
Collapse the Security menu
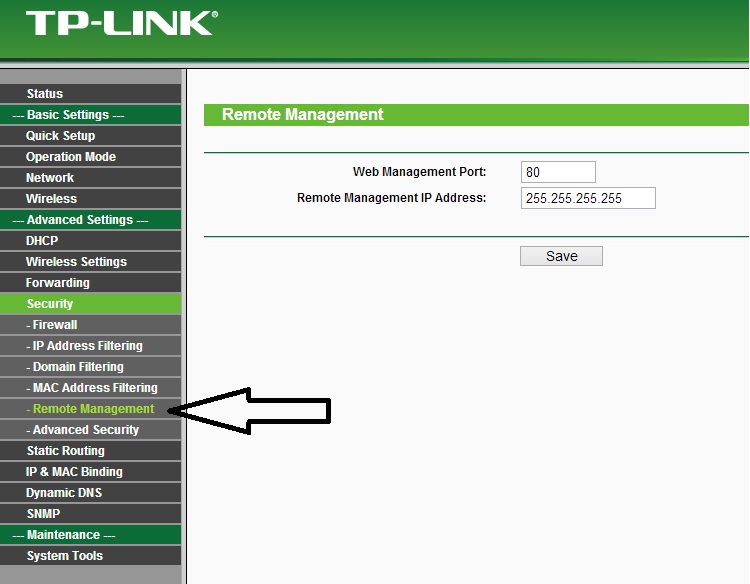(90, 304)
